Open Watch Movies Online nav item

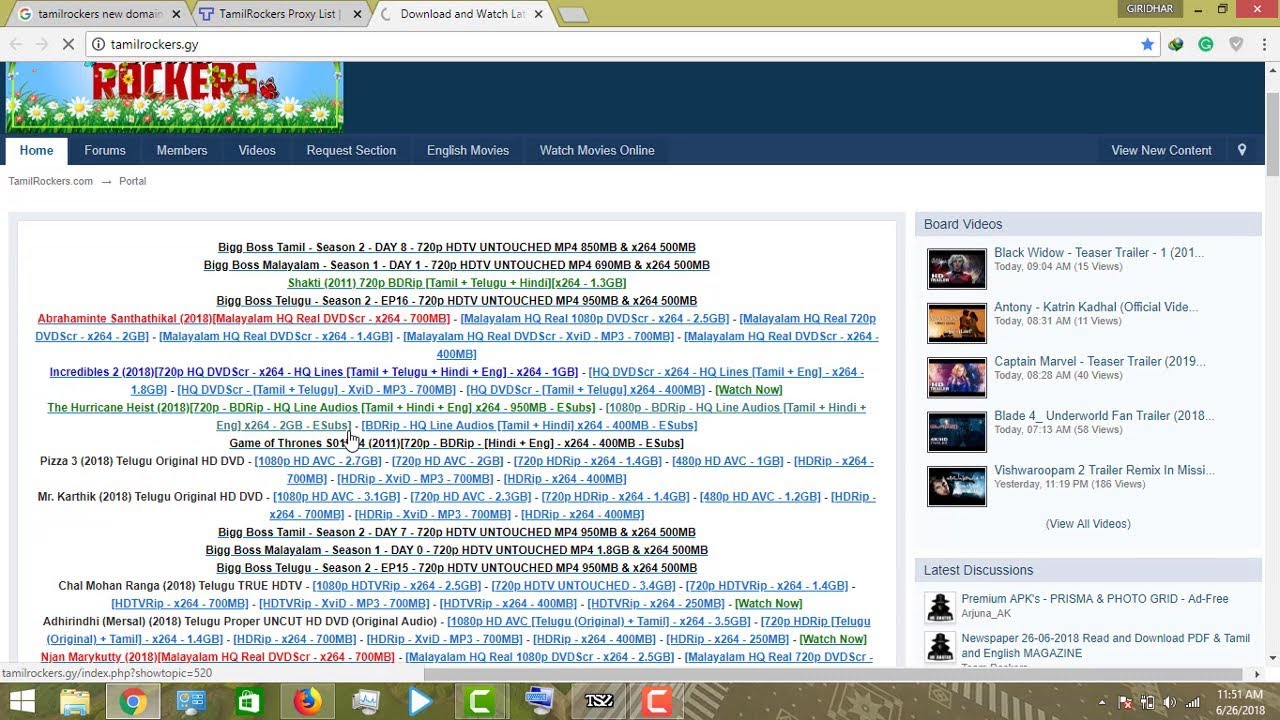[597, 150]
